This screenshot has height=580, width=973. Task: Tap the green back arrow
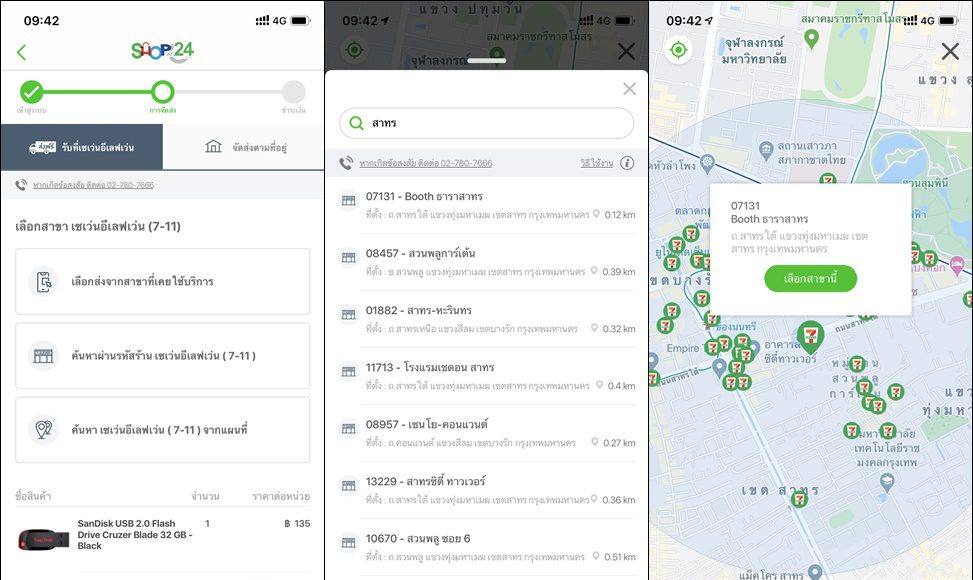[22, 52]
